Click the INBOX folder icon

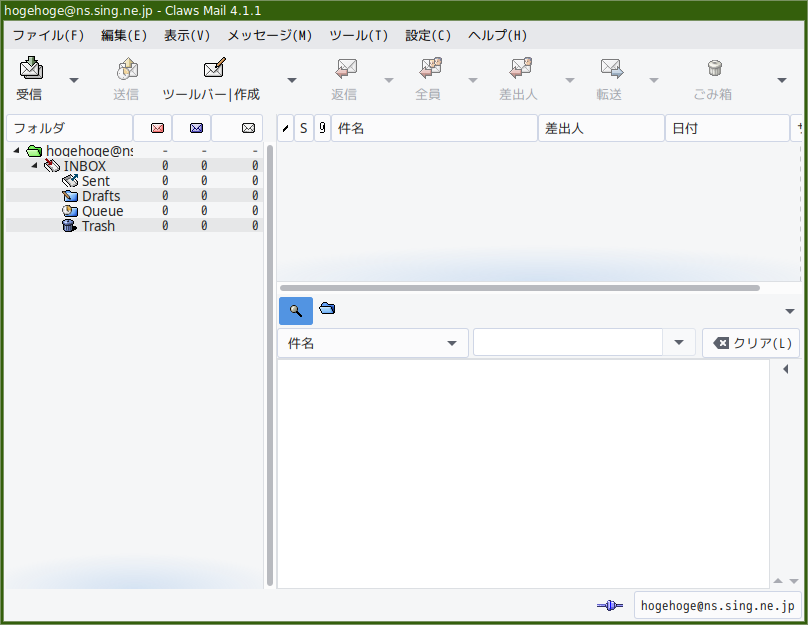pos(52,166)
